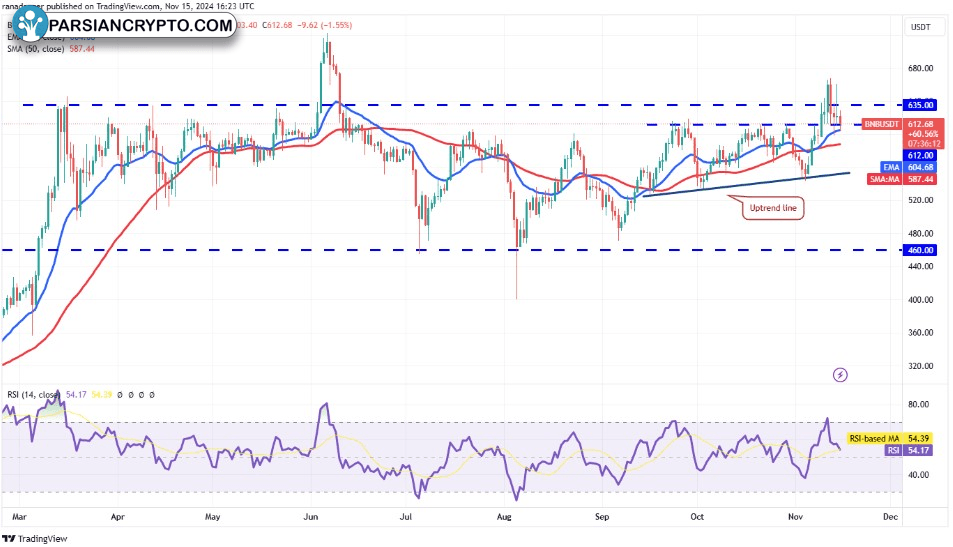The width and height of the screenshot is (953, 547).
Task: Select the BNBUSDT price label
Action: (x=881, y=124)
